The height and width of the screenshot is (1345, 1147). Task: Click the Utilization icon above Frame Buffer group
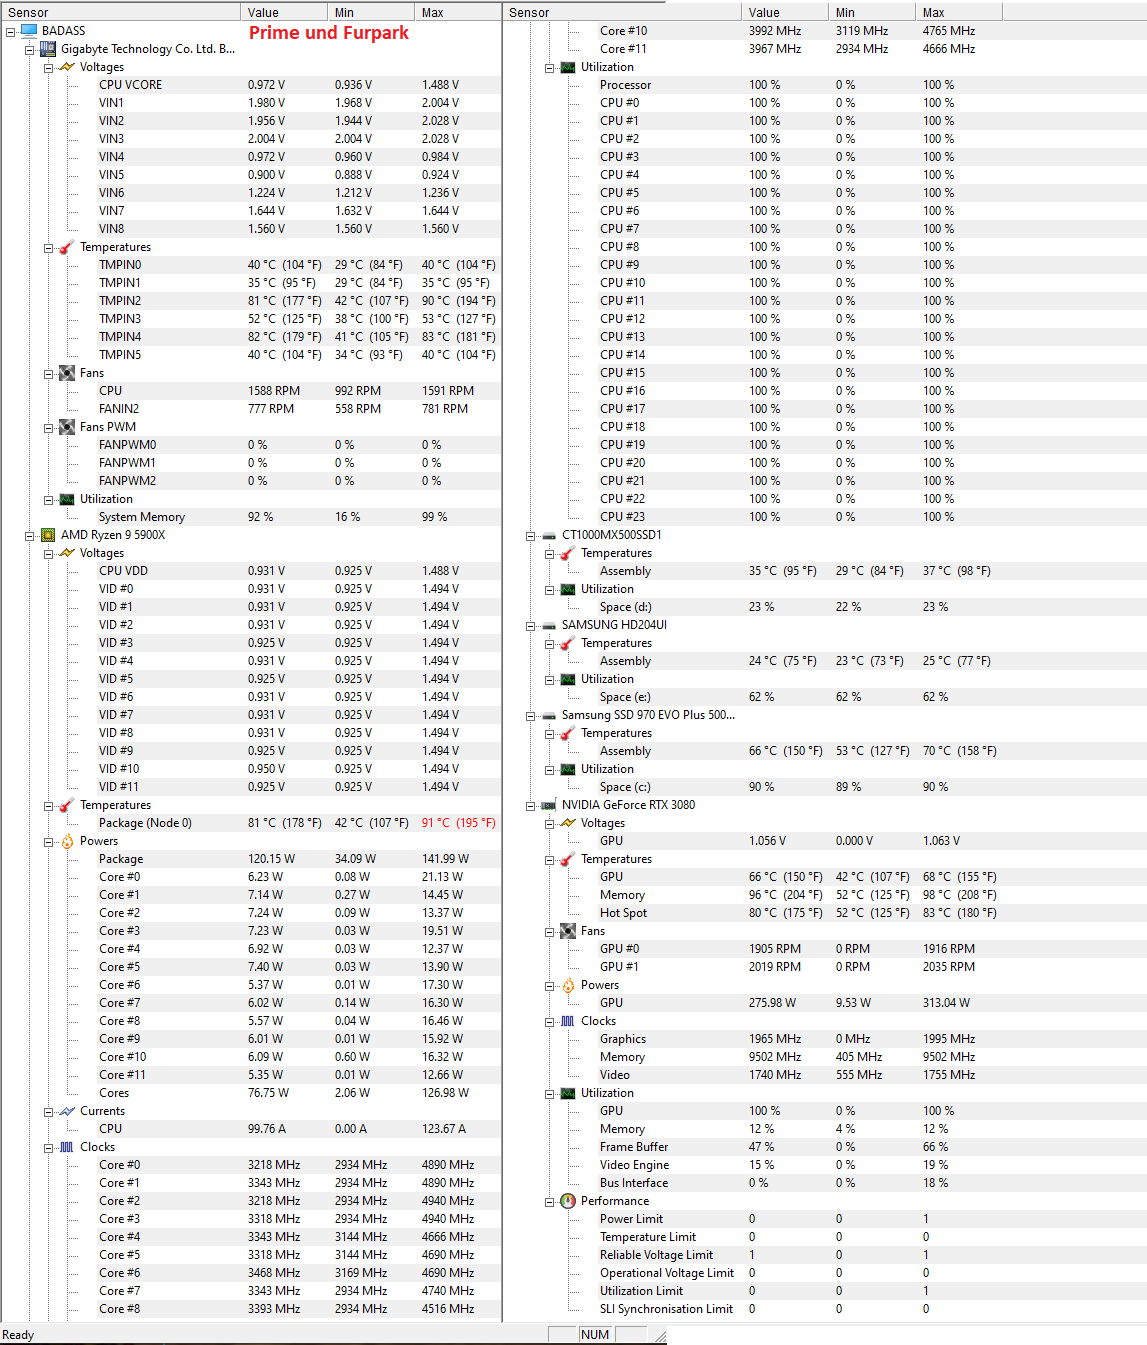[x=568, y=1093]
